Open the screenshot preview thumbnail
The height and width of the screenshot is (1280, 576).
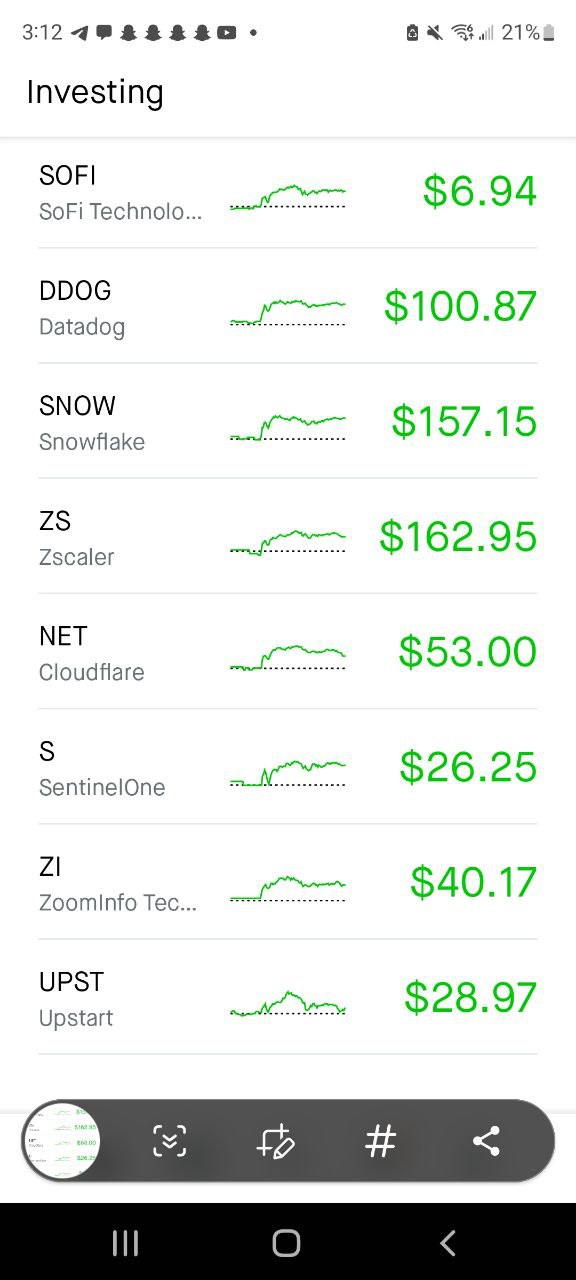coord(62,1141)
